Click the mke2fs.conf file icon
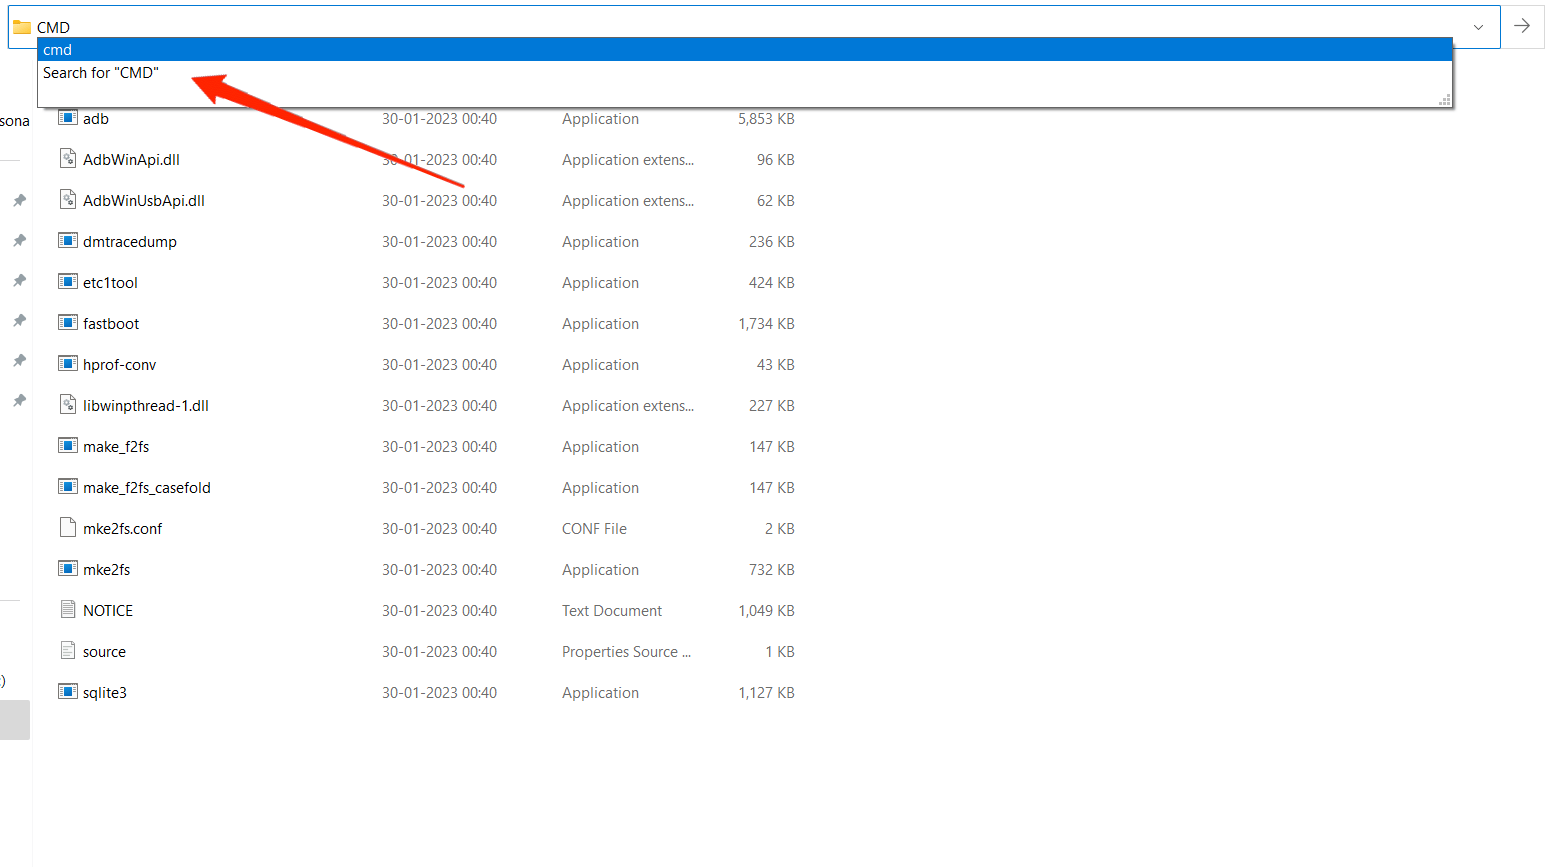This screenshot has width=1555, height=867. tap(68, 528)
